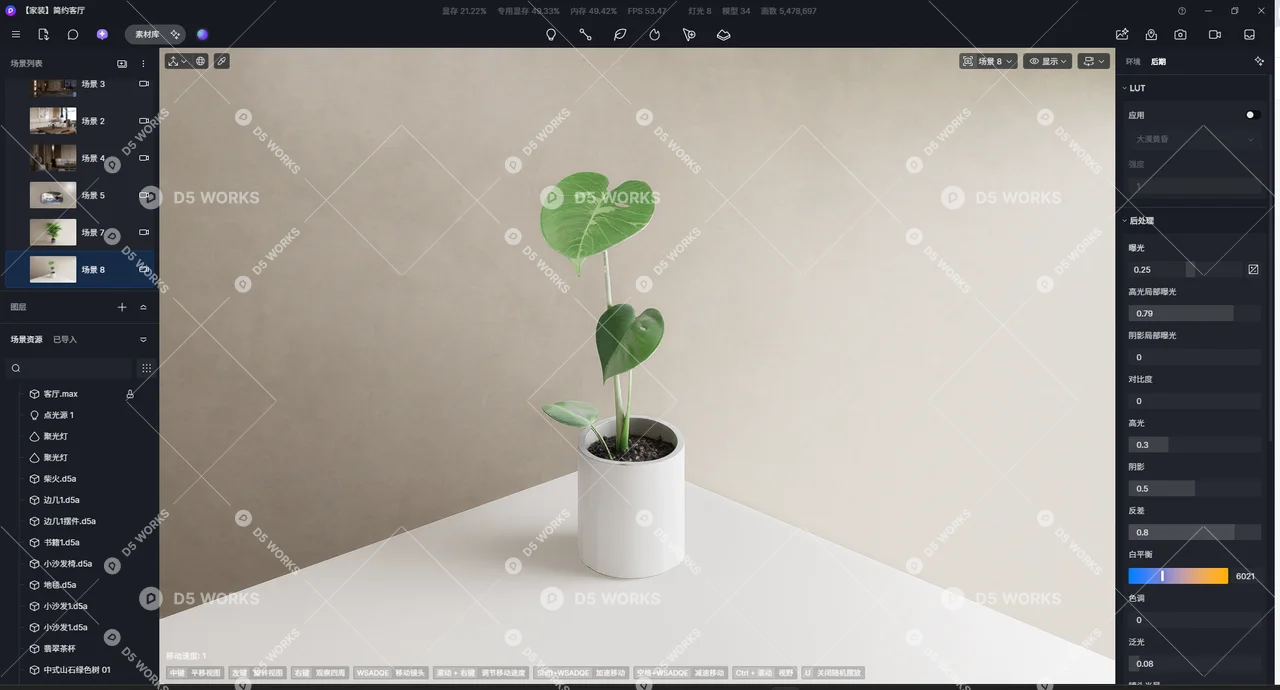The height and width of the screenshot is (690, 1280).
Task: Adjust the 高光局部曝光 slider
Action: tap(1195, 313)
